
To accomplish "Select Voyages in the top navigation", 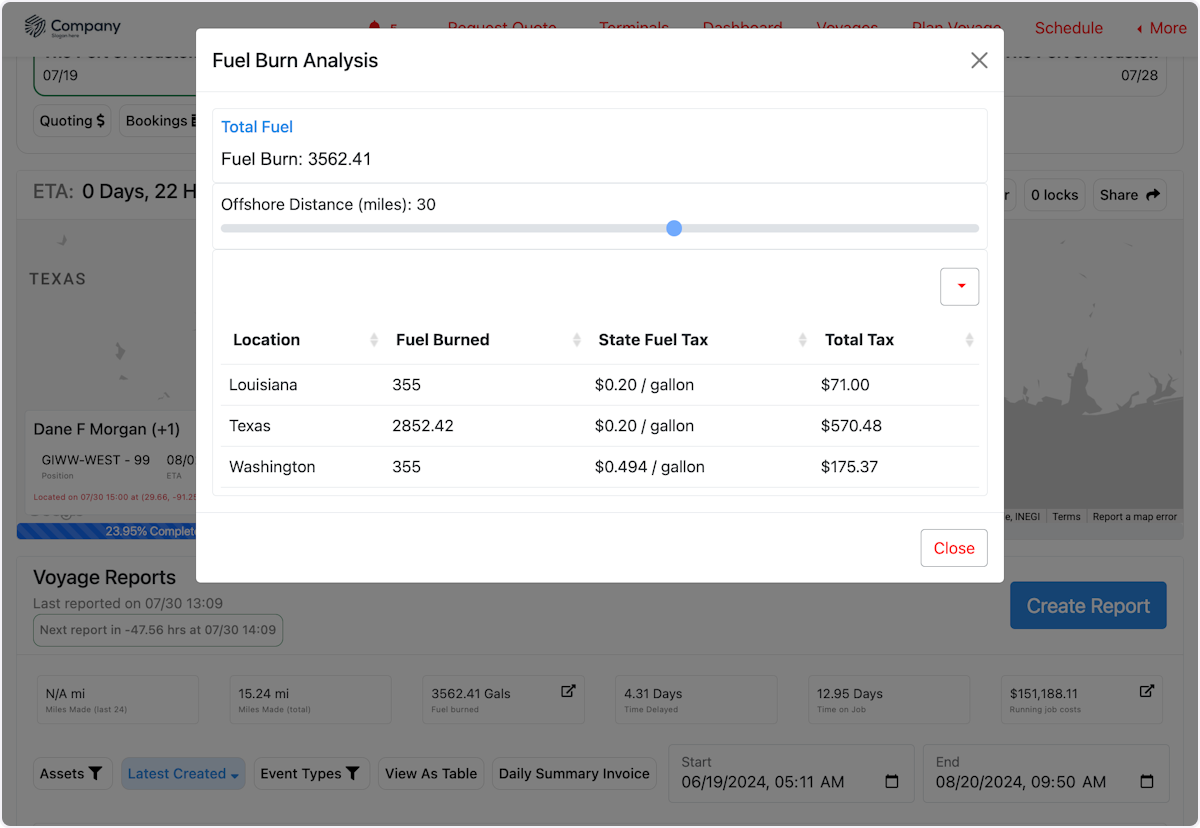I will pyautogui.click(x=847, y=28).
